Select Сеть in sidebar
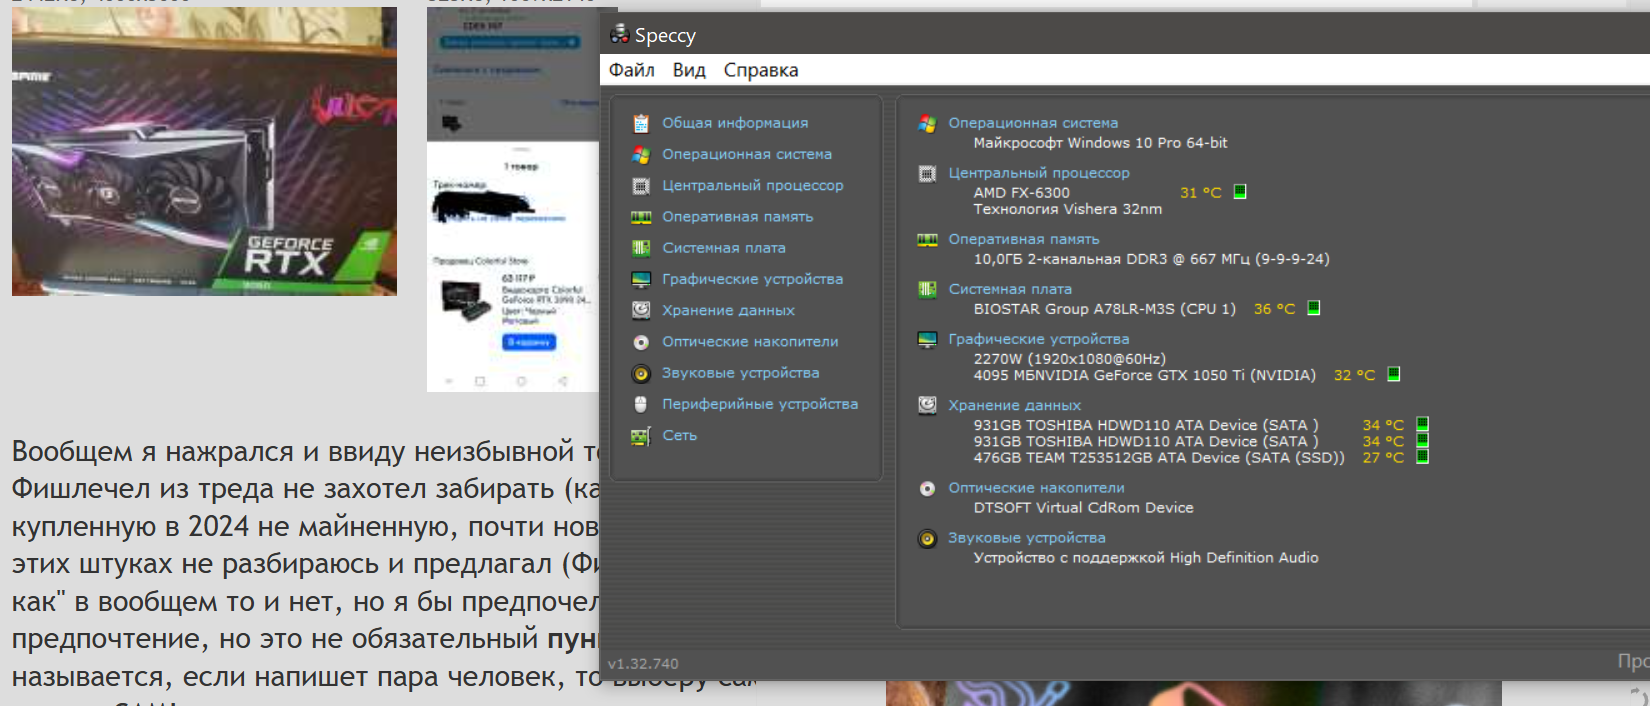 pos(680,435)
